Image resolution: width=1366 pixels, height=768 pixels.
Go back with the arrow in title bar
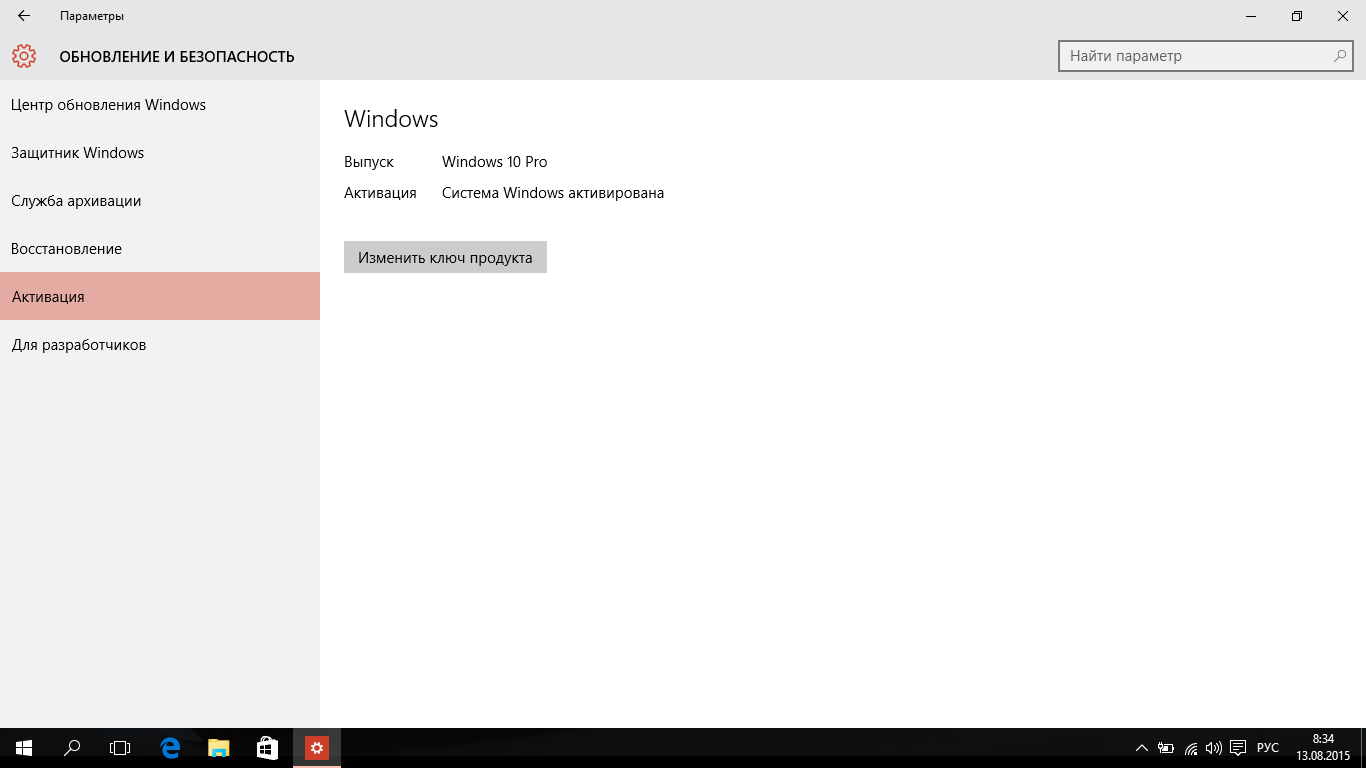coord(24,16)
